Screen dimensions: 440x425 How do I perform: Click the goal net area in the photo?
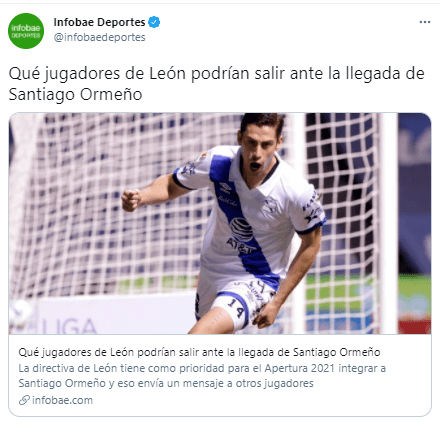click(100, 207)
